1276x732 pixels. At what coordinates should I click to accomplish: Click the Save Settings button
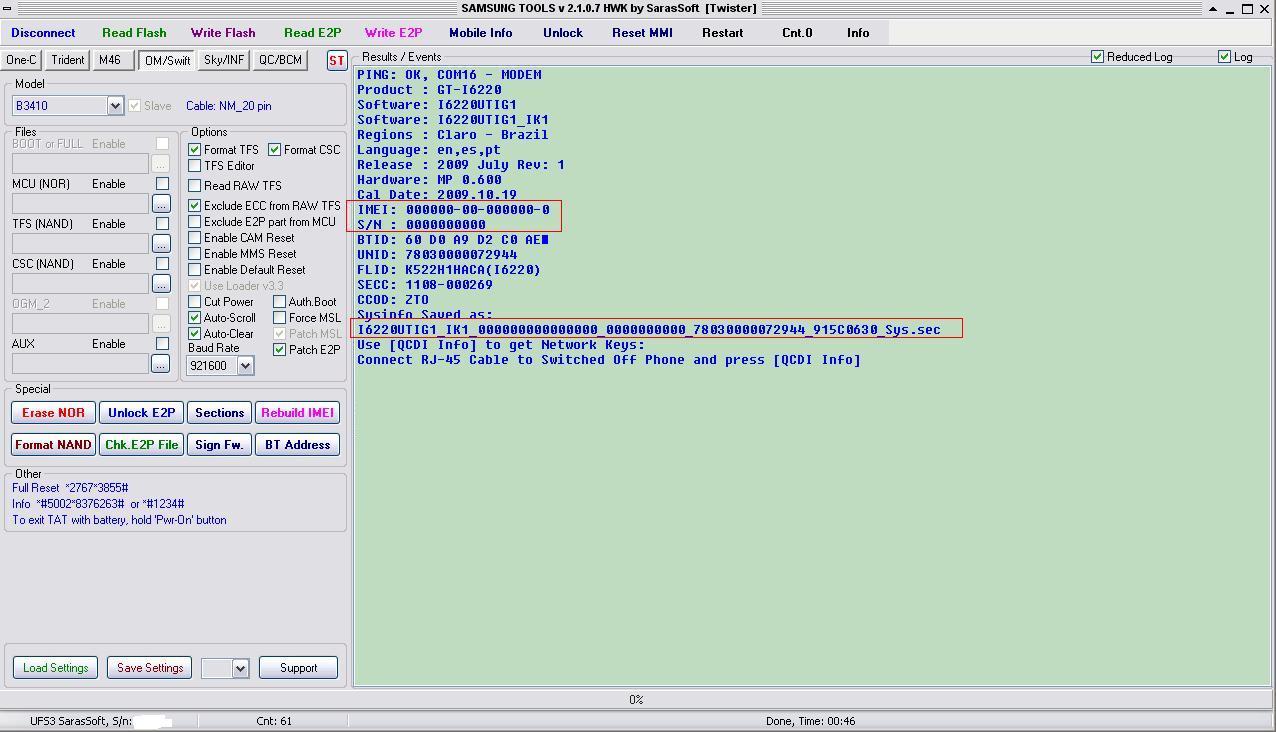[x=150, y=668]
